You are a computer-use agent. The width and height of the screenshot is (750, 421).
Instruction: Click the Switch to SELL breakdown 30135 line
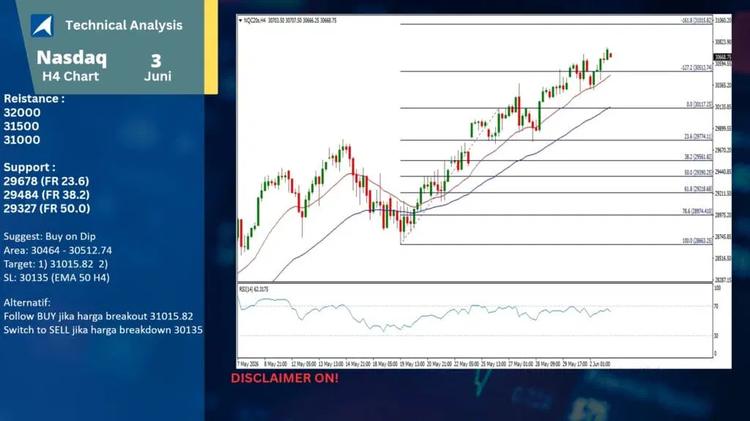103,330
